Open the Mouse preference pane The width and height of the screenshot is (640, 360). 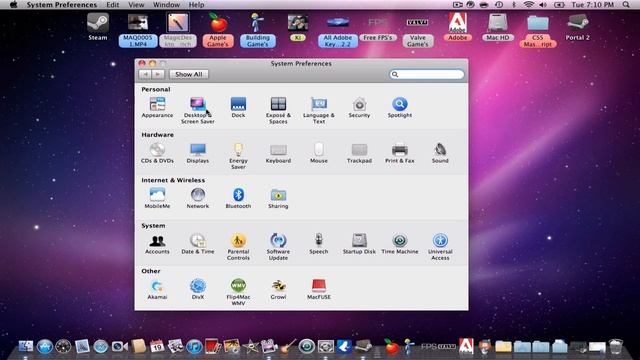(319, 153)
